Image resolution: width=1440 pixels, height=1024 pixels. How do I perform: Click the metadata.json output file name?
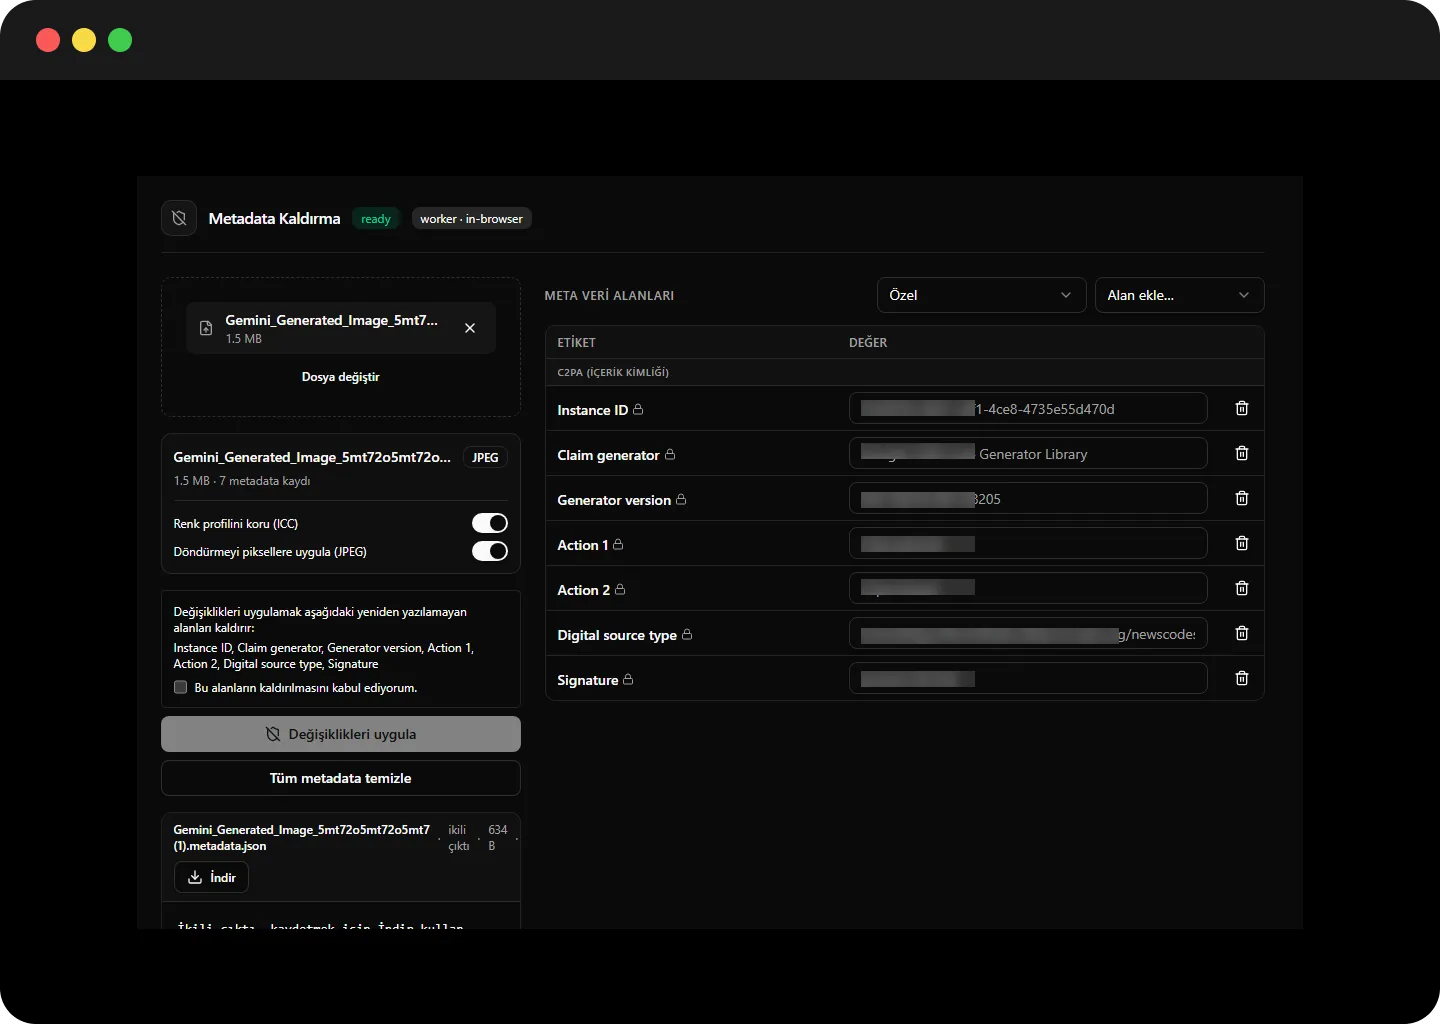coord(302,838)
